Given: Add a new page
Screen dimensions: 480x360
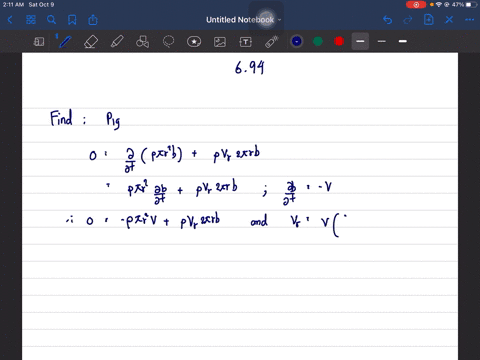Looking at the screenshot, I should [x=429, y=20].
